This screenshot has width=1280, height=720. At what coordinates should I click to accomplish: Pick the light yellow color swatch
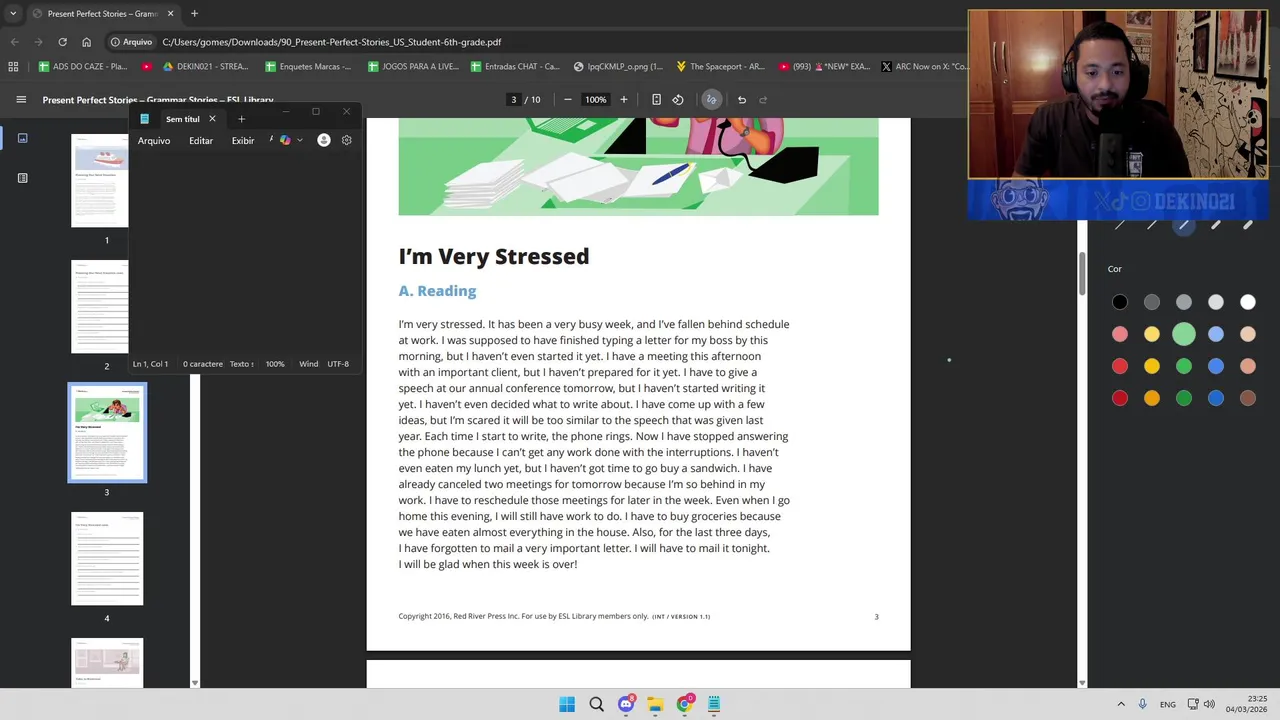pos(1152,334)
